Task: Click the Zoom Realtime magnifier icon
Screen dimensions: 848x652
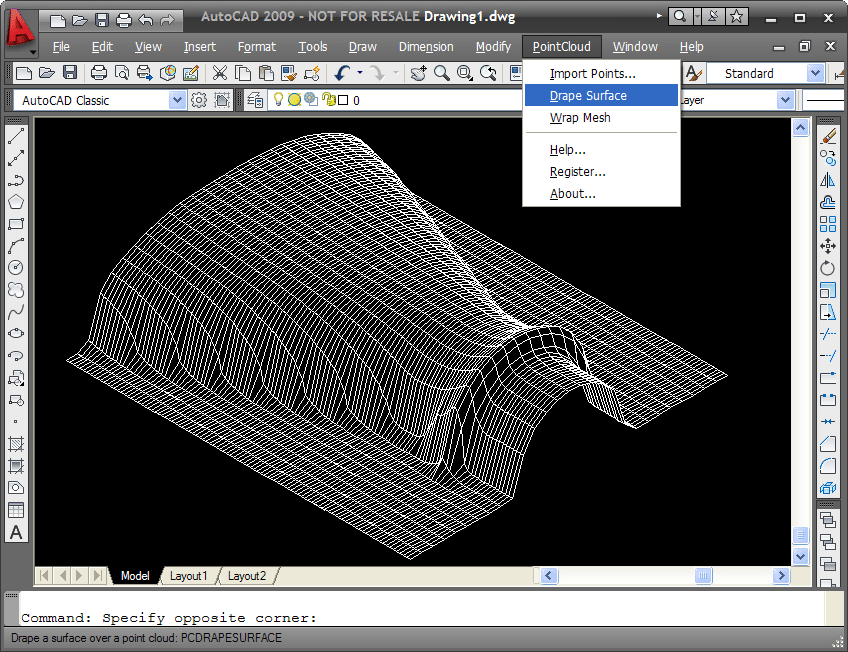Action: [x=441, y=72]
